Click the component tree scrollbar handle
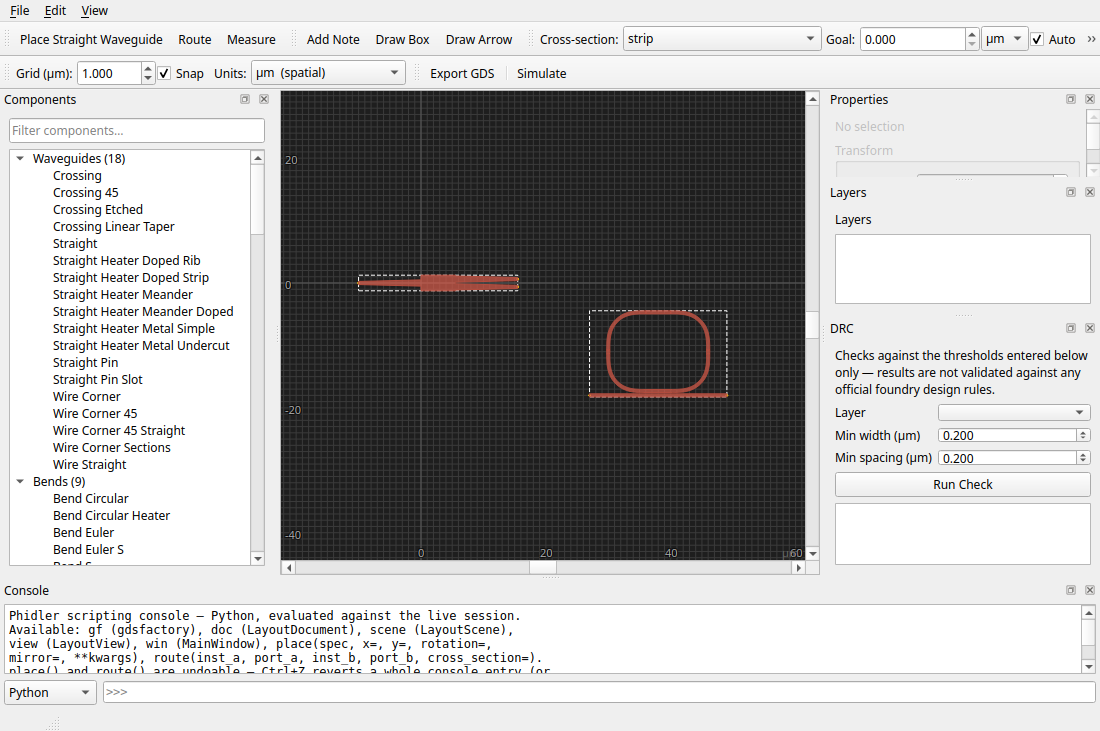Screen dimensions: 1100x731 [257, 201]
